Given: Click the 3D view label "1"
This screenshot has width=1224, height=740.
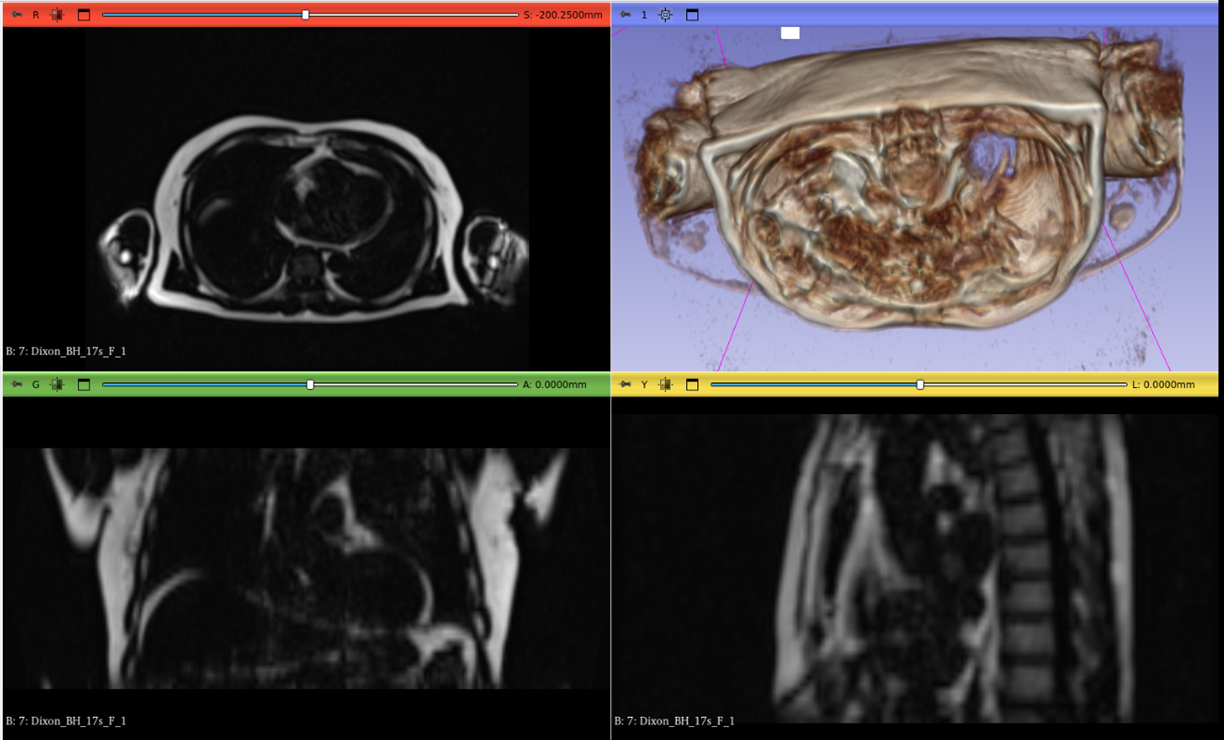Looking at the screenshot, I should pos(644,15).
